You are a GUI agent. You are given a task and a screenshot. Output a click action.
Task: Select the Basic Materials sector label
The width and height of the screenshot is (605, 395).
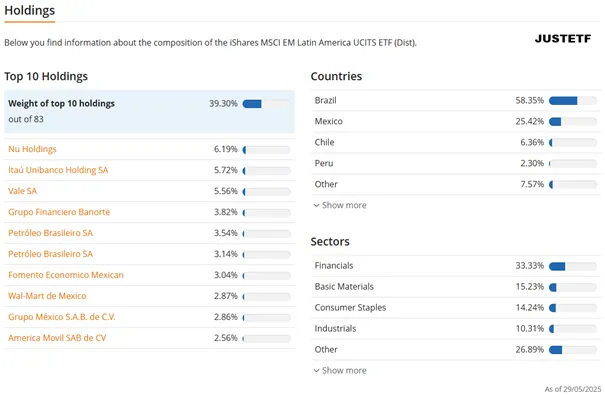[x=344, y=287]
